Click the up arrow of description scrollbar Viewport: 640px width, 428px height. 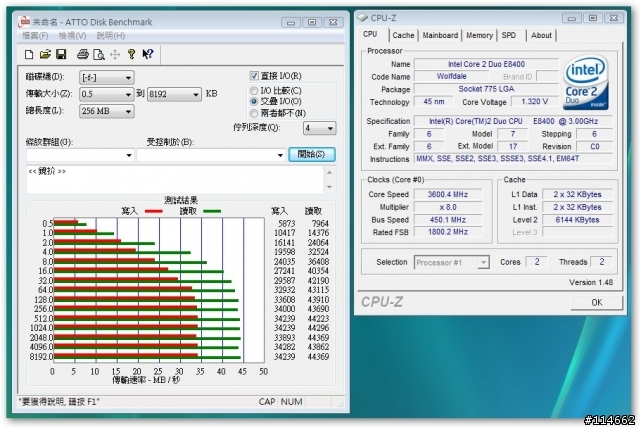coord(329,173)
